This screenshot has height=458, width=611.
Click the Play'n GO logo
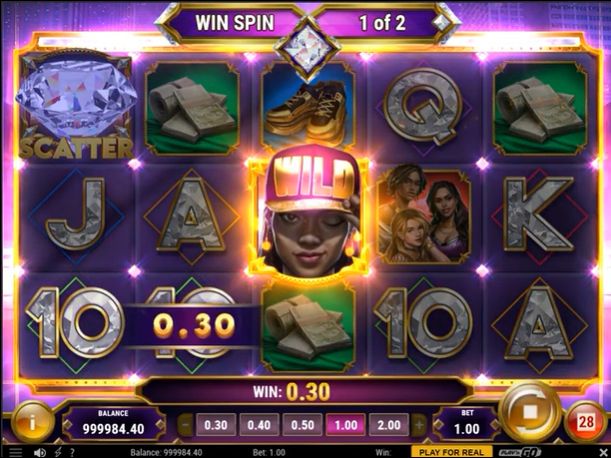[x=521, y=453]
